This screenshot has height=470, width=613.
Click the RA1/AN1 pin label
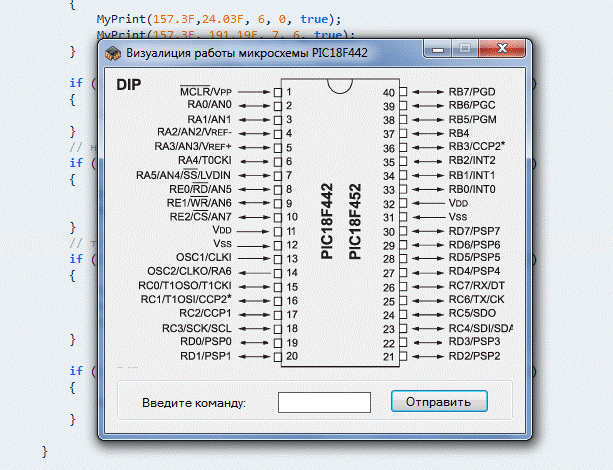(209, 119)
